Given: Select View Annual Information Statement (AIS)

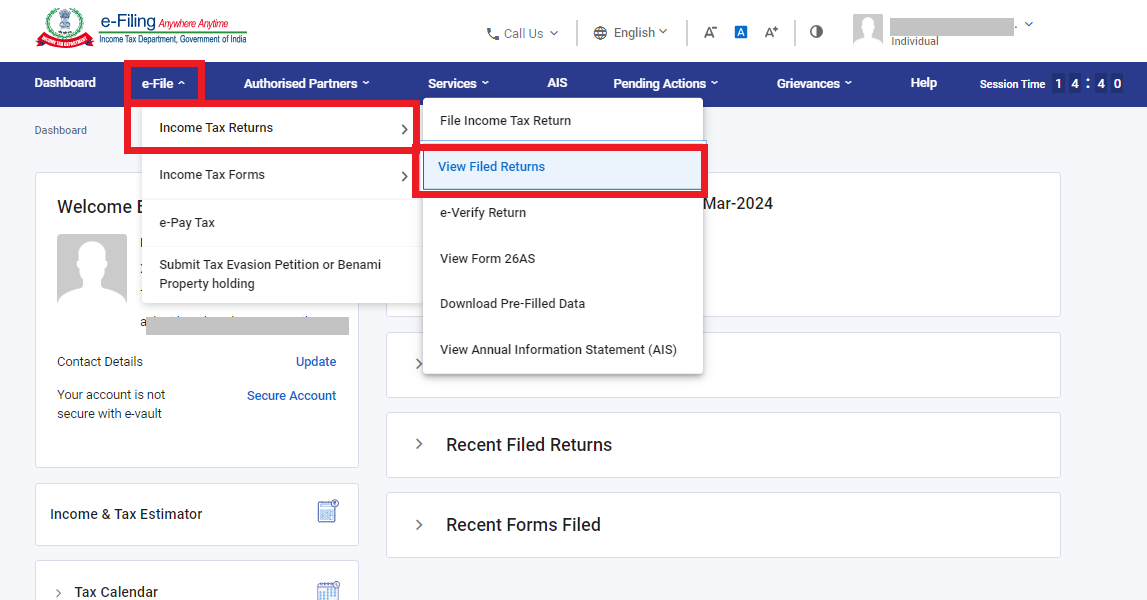Looking at the screenshot, I should pos(563,350).
